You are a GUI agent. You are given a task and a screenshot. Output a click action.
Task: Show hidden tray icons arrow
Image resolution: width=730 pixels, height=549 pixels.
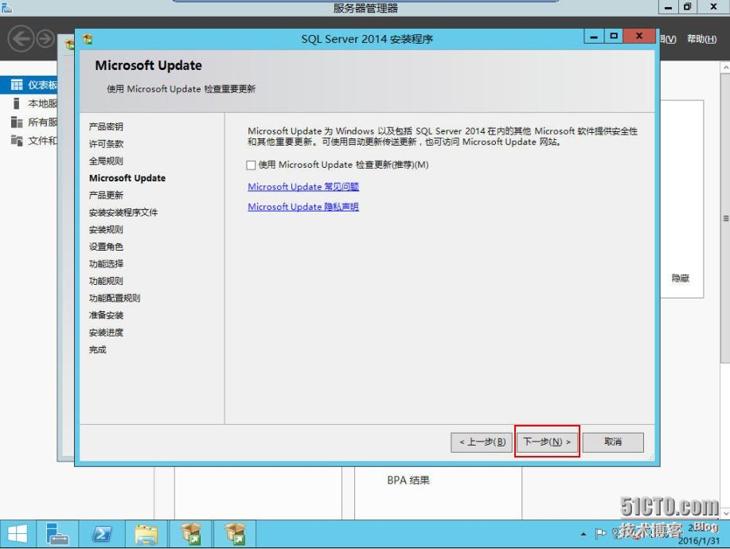pyautogui.click(x=583, y=534)
